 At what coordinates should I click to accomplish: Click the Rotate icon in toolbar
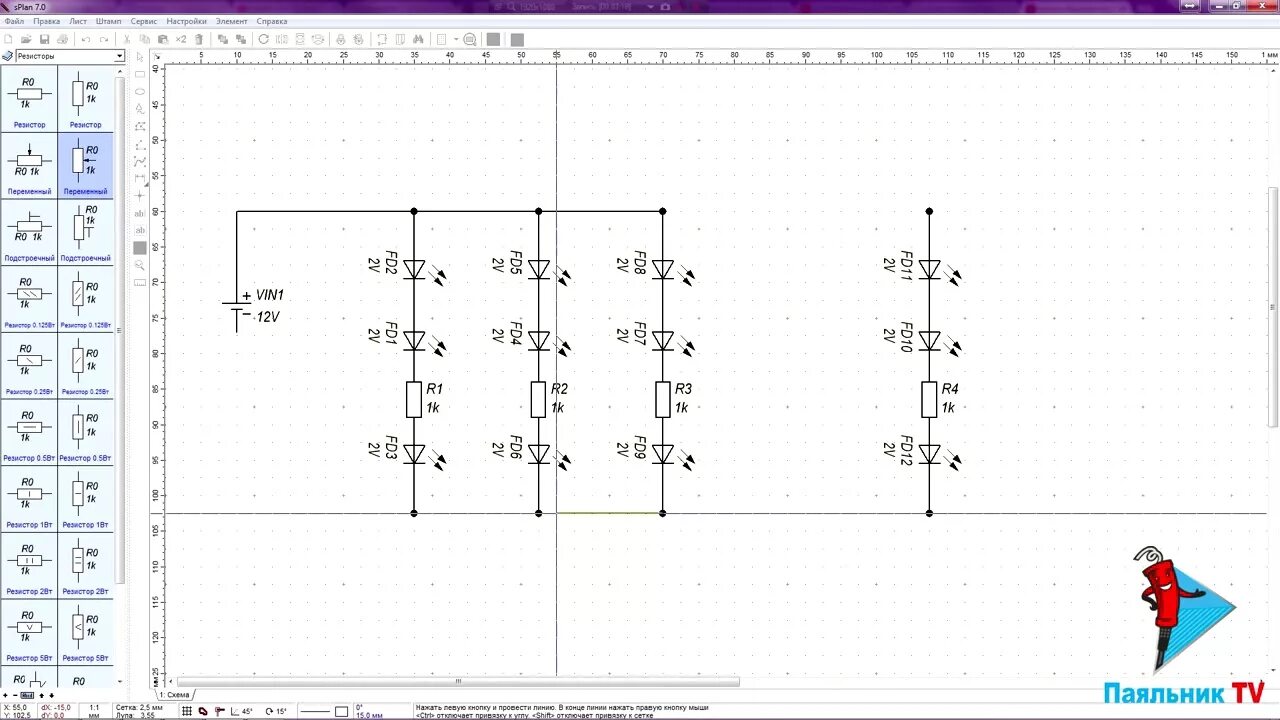(x=263, y=39)
